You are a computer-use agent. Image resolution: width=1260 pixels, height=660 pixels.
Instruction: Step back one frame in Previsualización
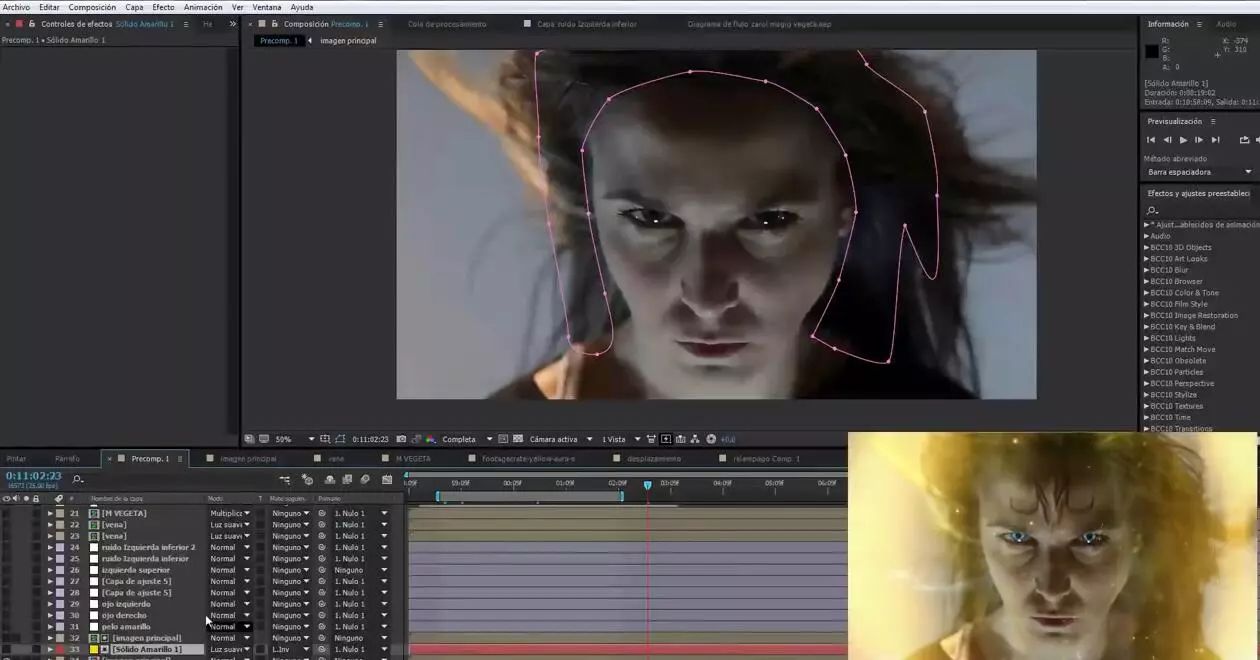1167,140
